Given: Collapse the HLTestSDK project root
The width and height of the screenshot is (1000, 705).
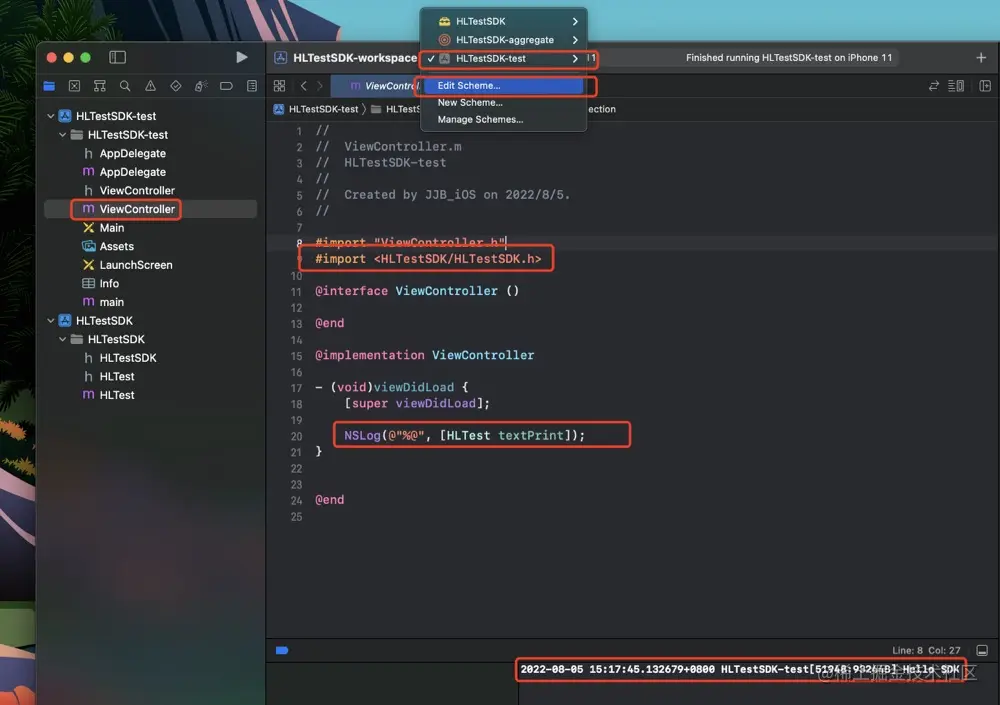Looking at the screenshot, I should (x=50, y=320).
